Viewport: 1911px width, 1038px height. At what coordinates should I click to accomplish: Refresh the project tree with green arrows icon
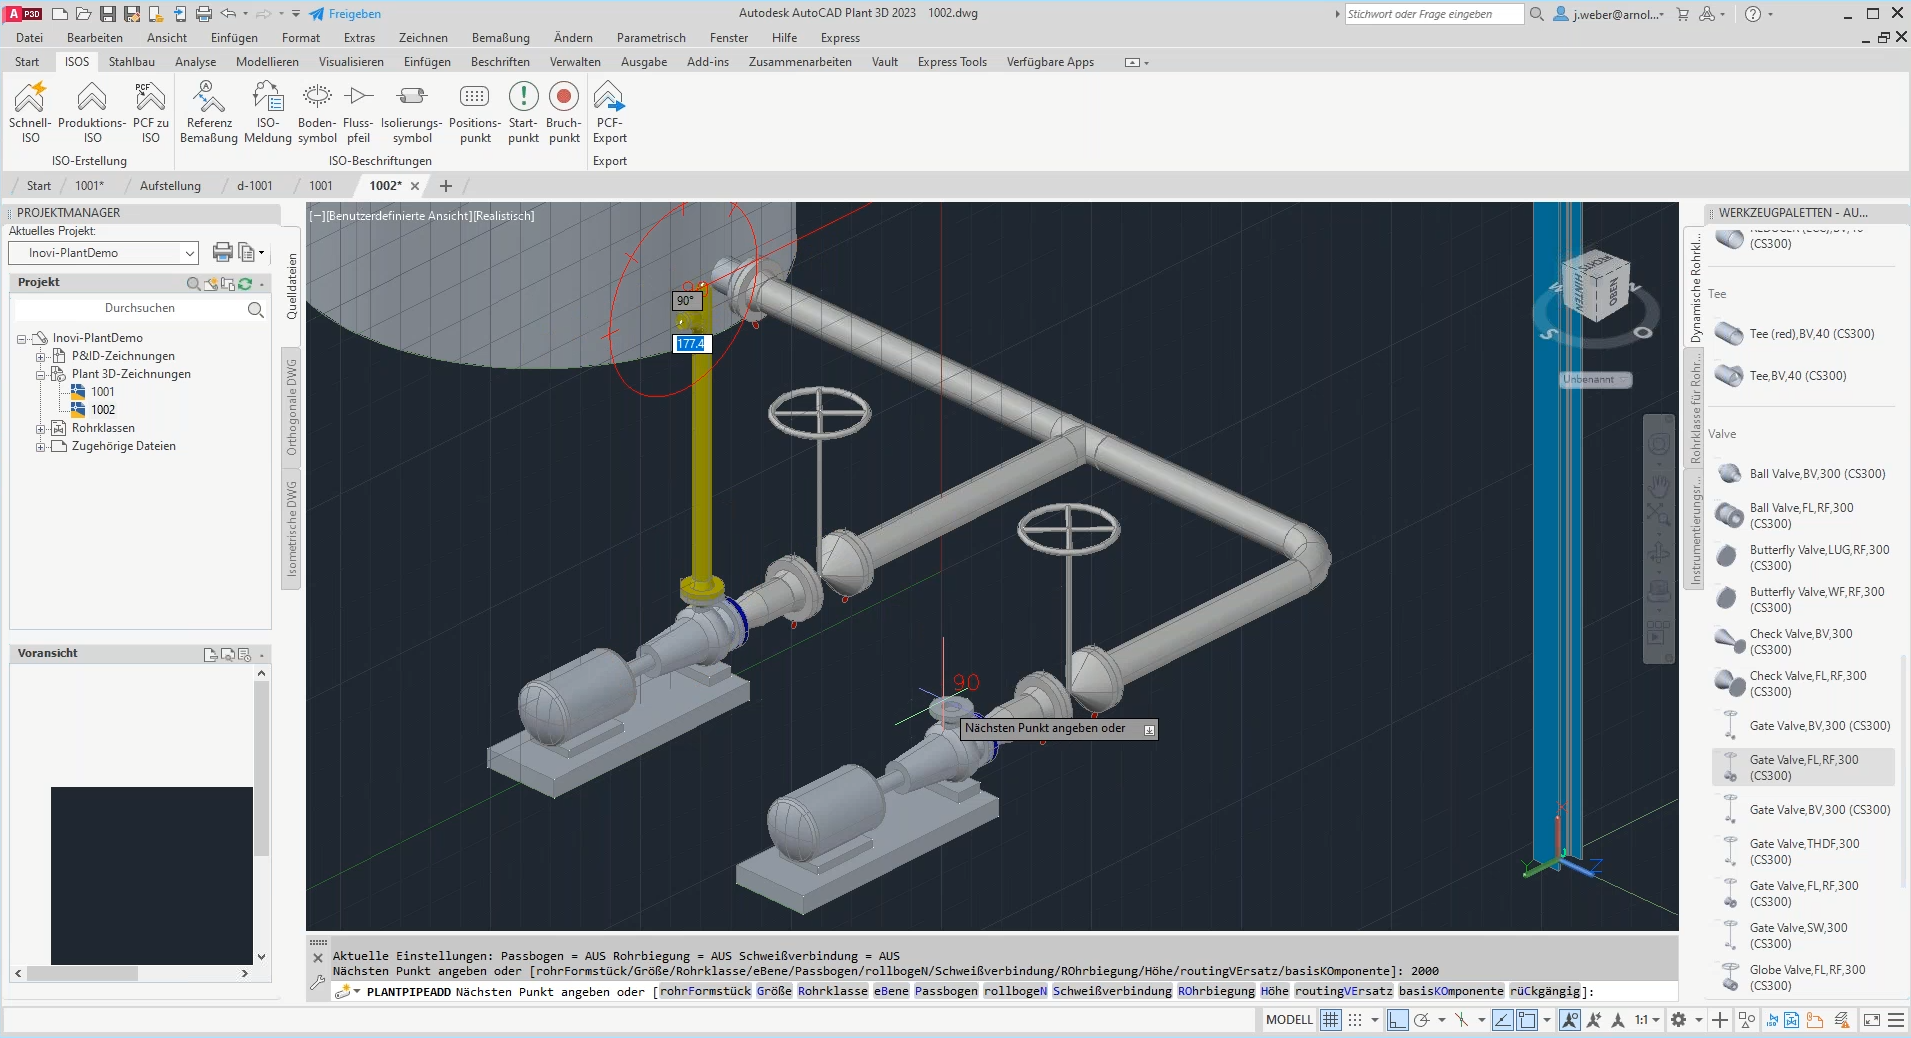245,283
